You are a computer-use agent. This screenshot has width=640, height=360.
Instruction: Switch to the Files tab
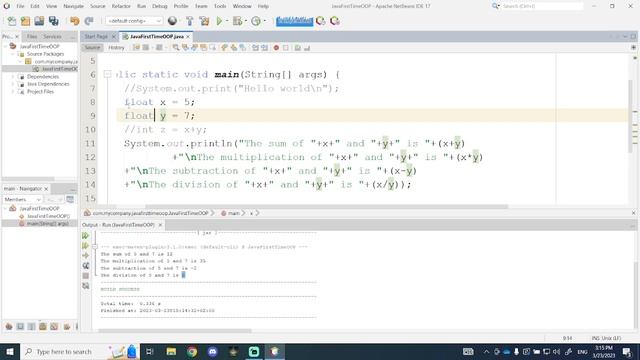pos(32,36)
